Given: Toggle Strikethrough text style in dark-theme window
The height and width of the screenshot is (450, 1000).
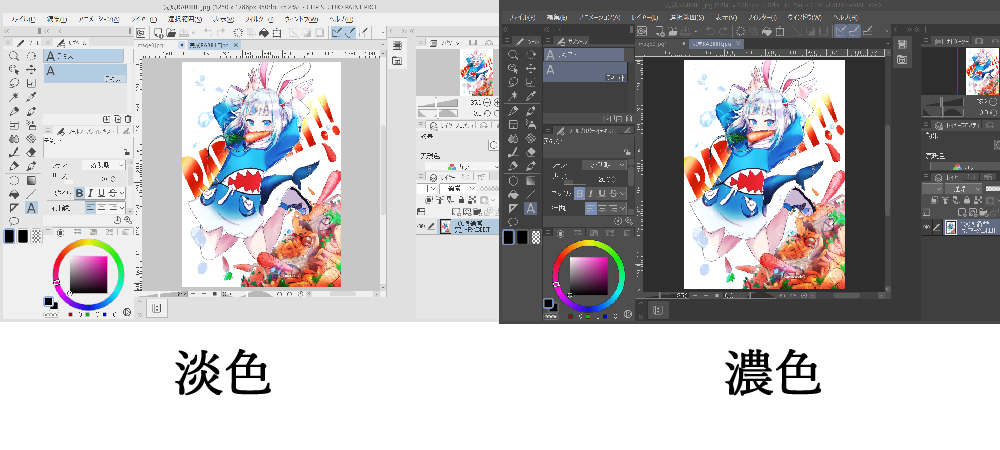Looking at the screenshot, I should click(x=613, y=193).
